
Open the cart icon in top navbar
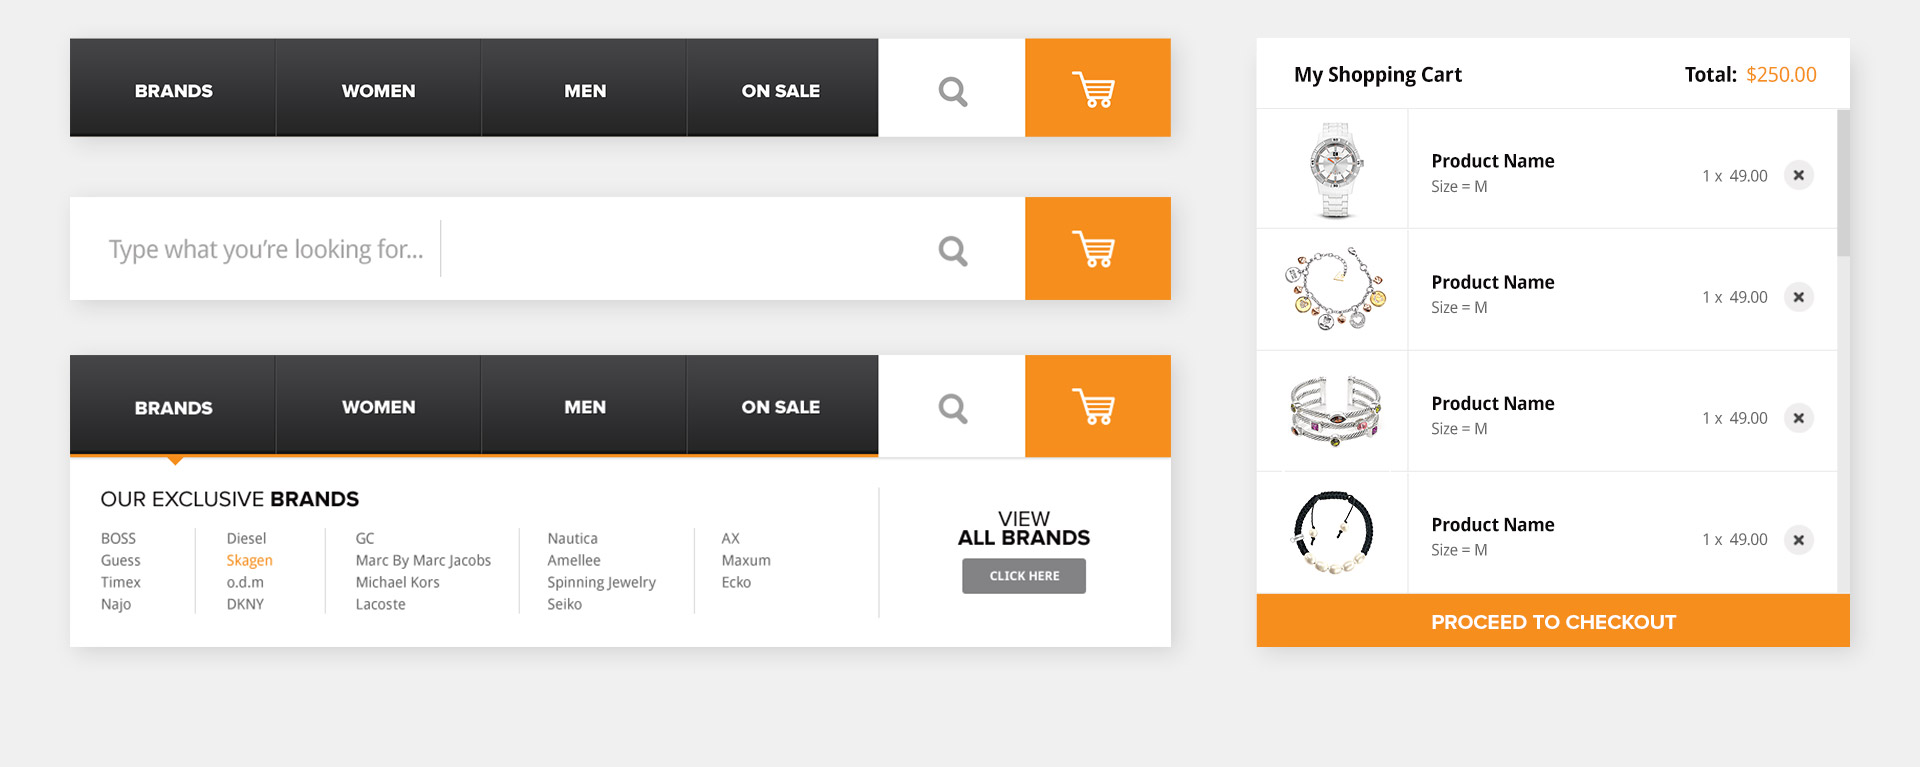1096,89
